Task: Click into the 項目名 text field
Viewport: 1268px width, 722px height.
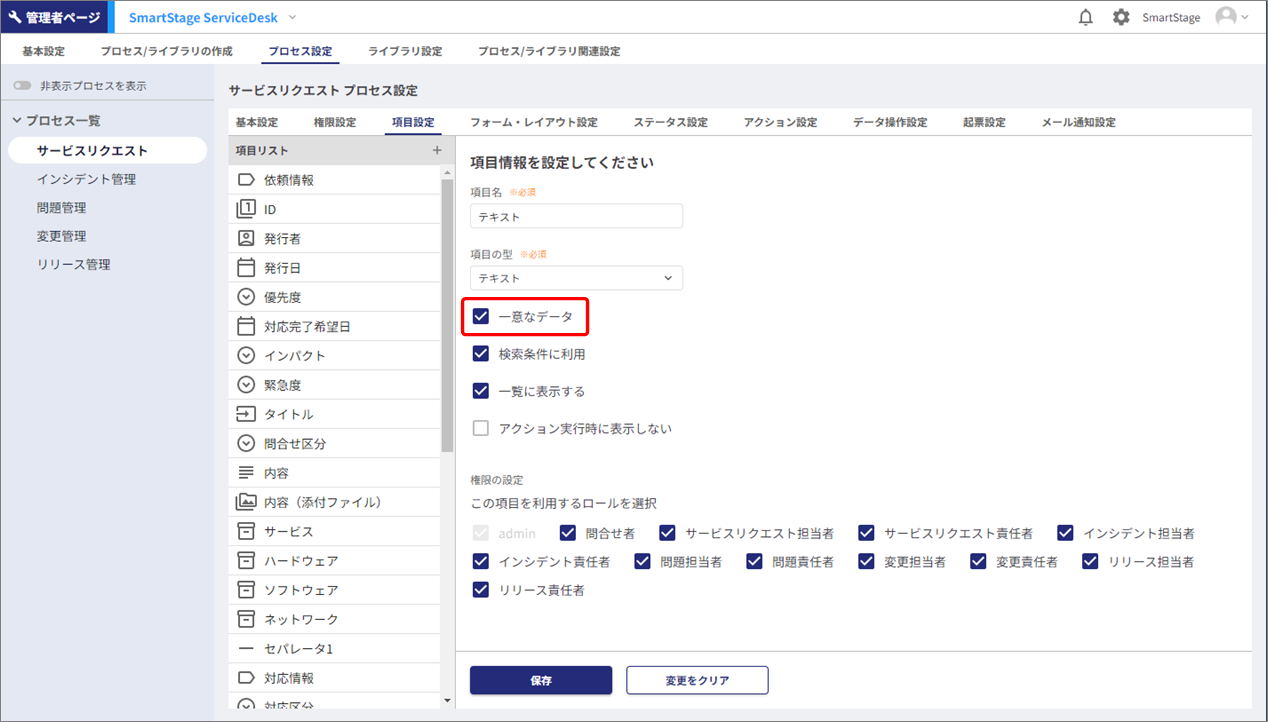Action: (x=576, y=216)
